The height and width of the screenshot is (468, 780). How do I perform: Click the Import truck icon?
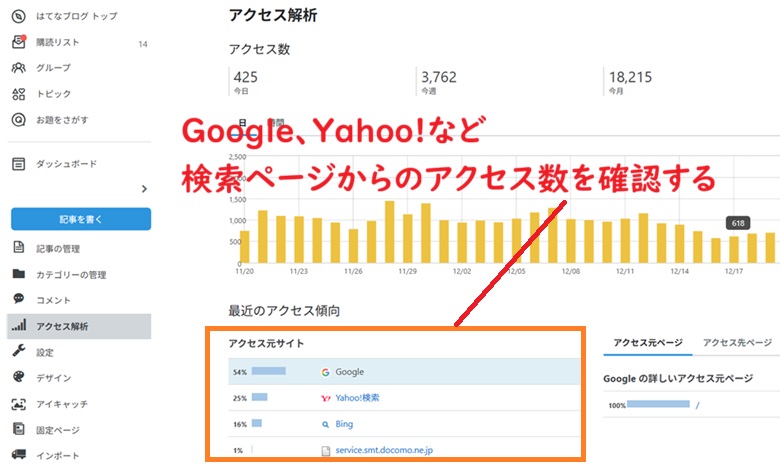pos(18,454)
